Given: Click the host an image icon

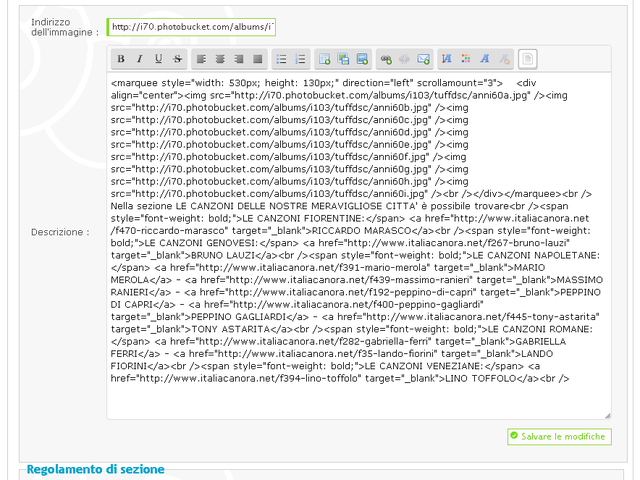Looking at the screenshot, I should point(343,59).
